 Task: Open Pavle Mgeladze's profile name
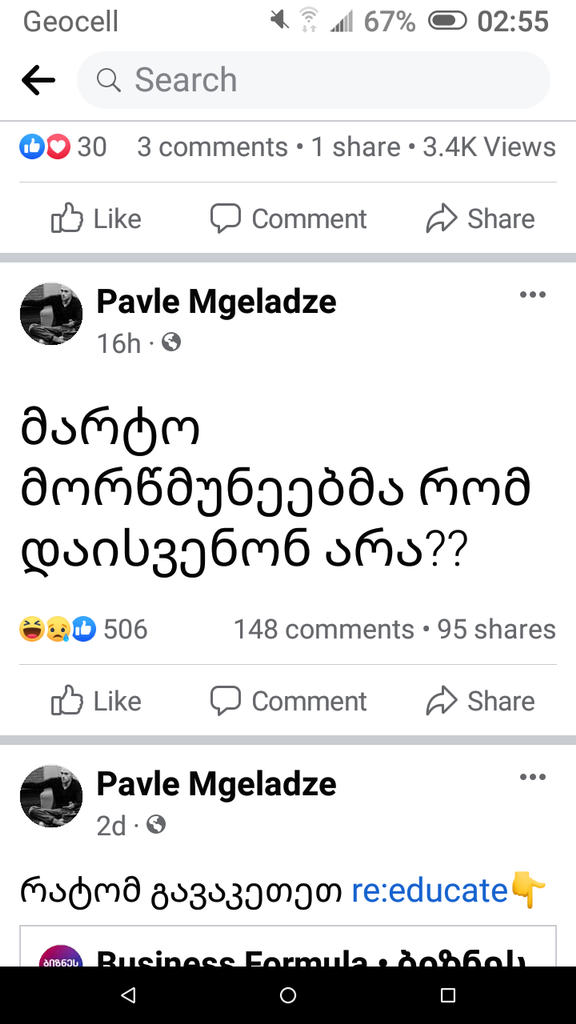click(216, 300)
